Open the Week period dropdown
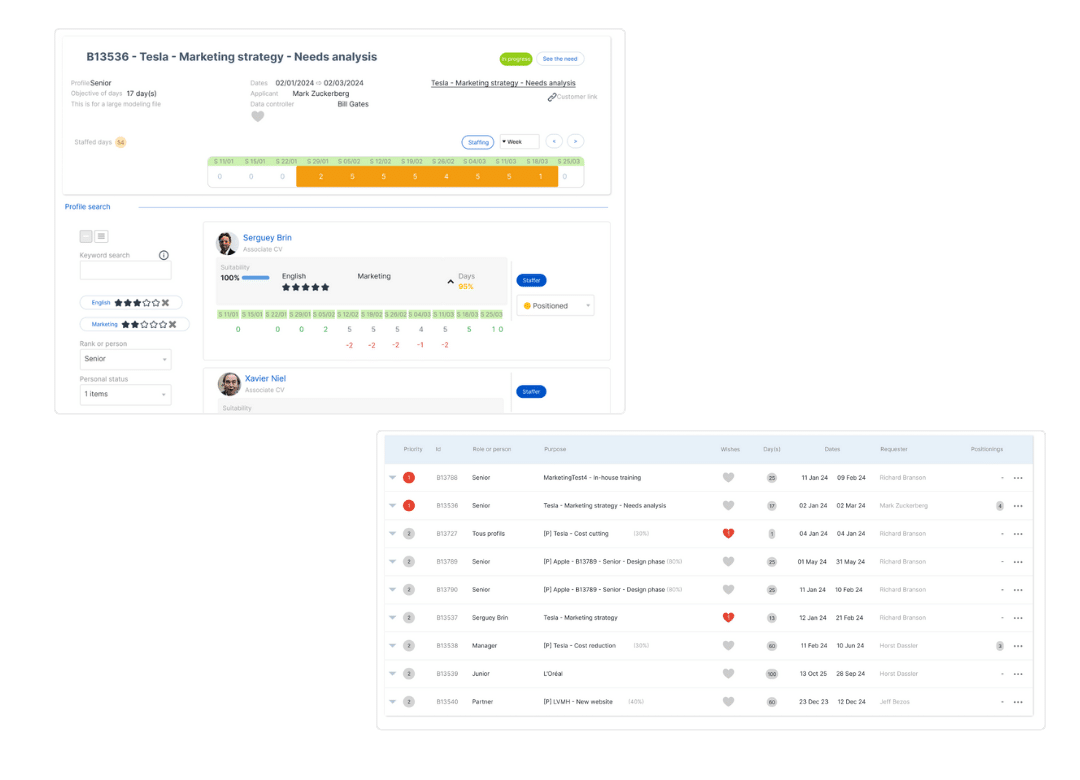This screenshot has height=780, width=1080. pos(519,142)
